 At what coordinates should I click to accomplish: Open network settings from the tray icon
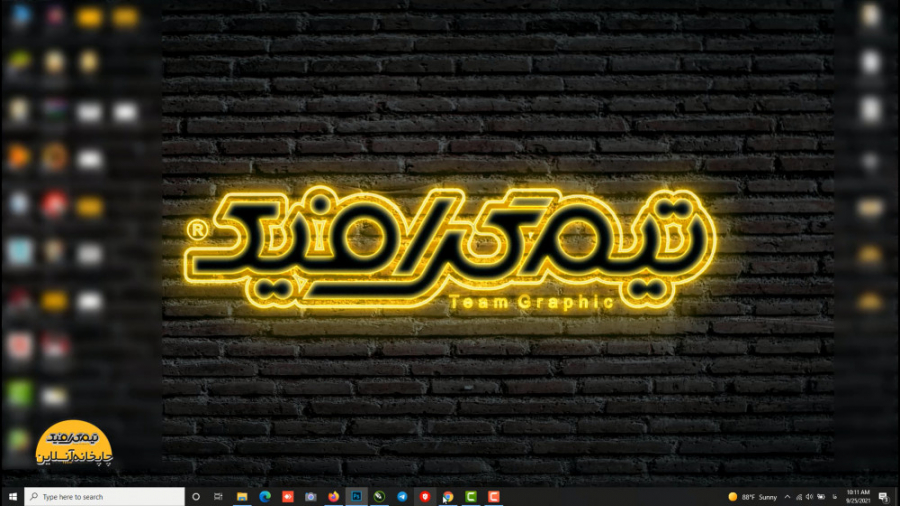point(799,497)
